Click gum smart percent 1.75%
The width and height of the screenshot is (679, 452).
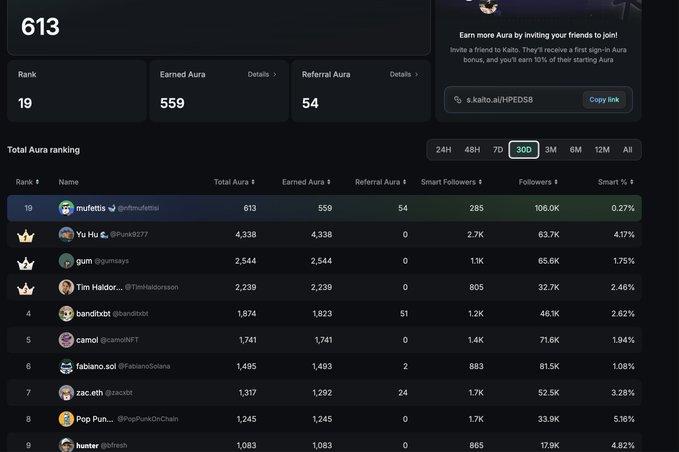coord(624,261)
